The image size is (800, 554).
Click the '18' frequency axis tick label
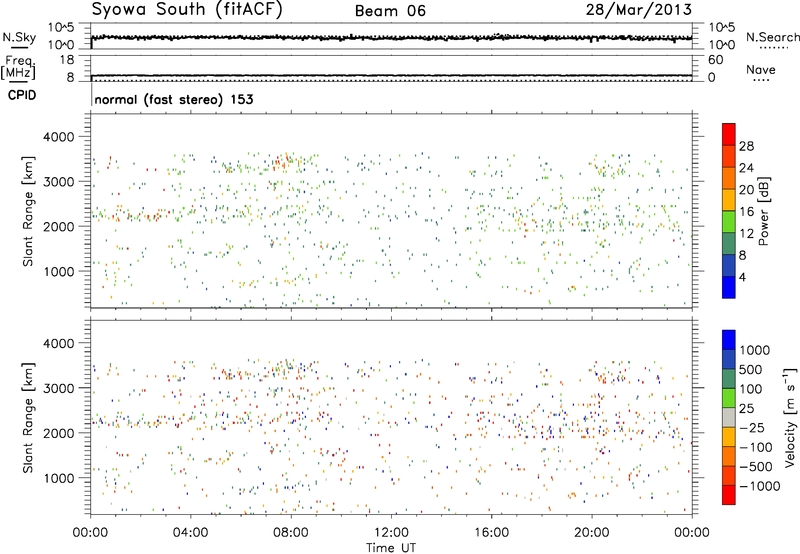click(x=66, y=60)
